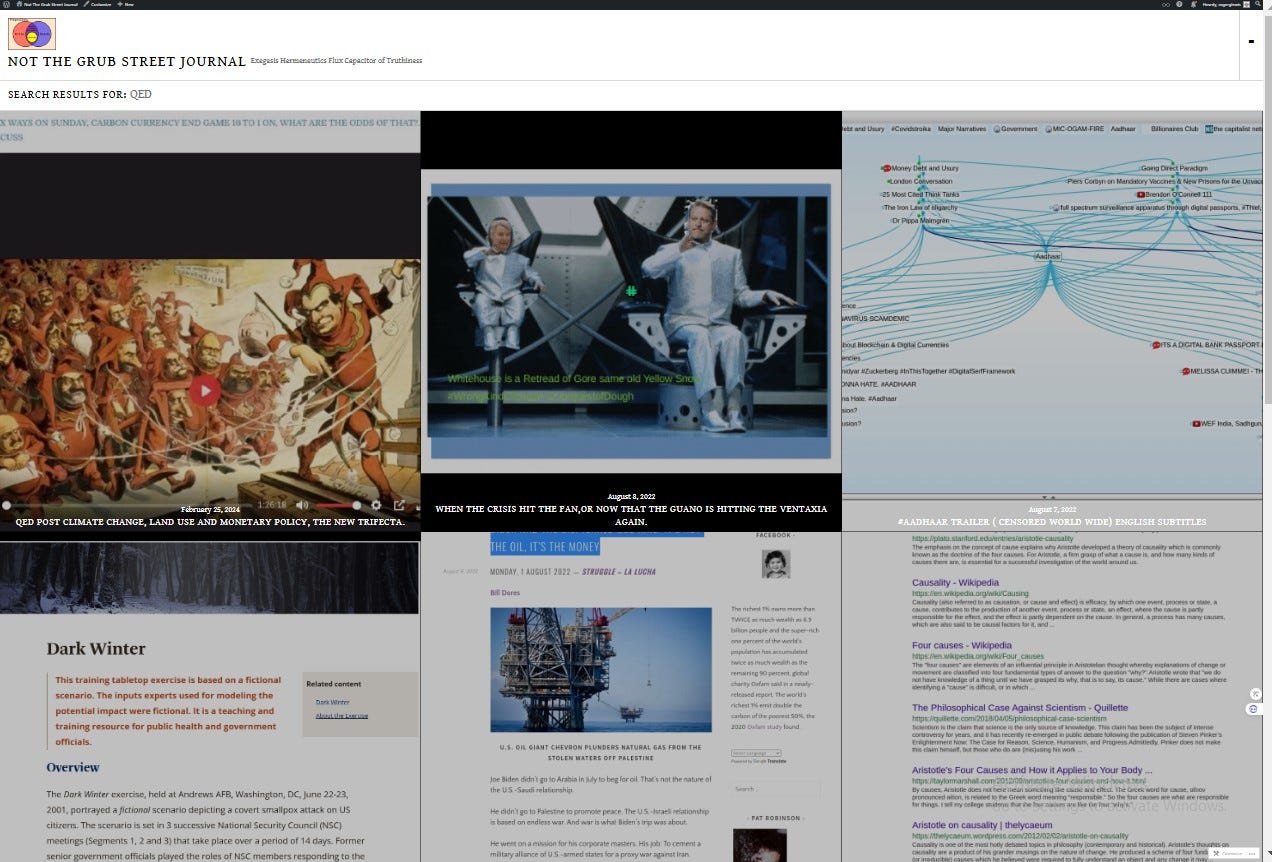Mute the video using the speaker icon

[x=302, y=505]
